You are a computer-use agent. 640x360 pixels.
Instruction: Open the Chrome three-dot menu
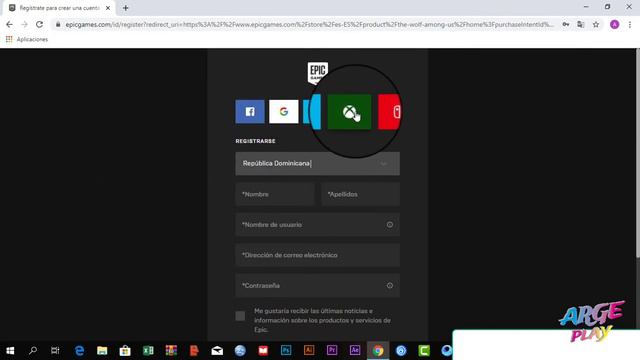tap(630, 24)
